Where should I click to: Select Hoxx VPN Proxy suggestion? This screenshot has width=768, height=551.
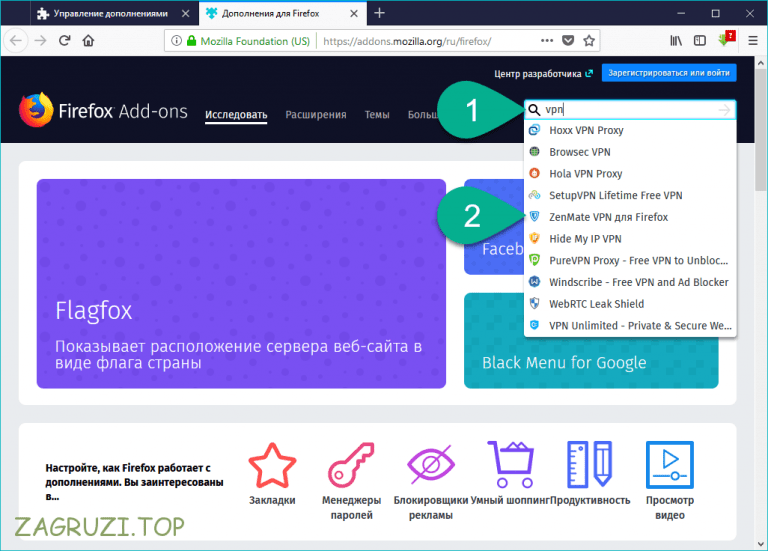pyautogui.click(x=630, y=130)
